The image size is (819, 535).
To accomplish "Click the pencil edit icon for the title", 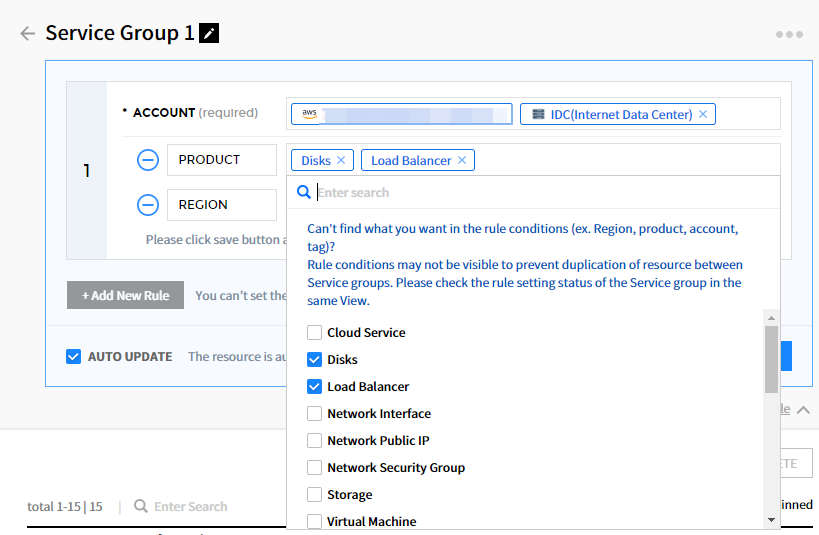I will [x=209, y=33].
